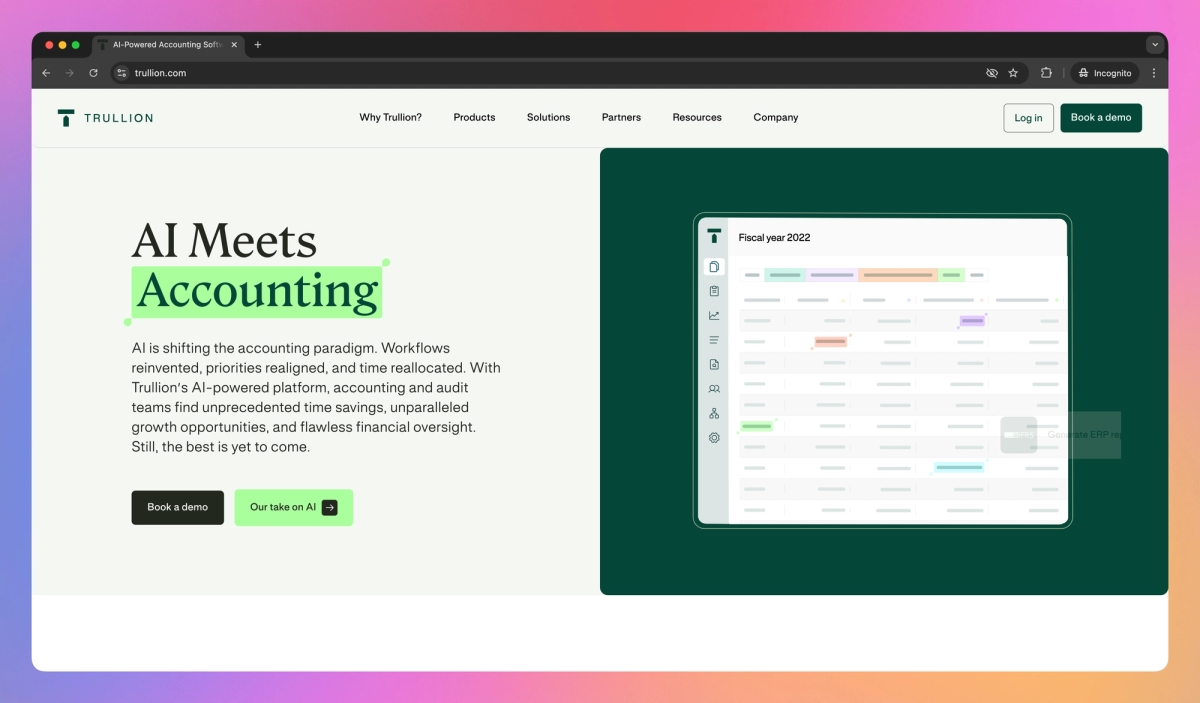The image size is (1200, 703).
Task: Go back using browser back arrow
Action: (46, 73)
